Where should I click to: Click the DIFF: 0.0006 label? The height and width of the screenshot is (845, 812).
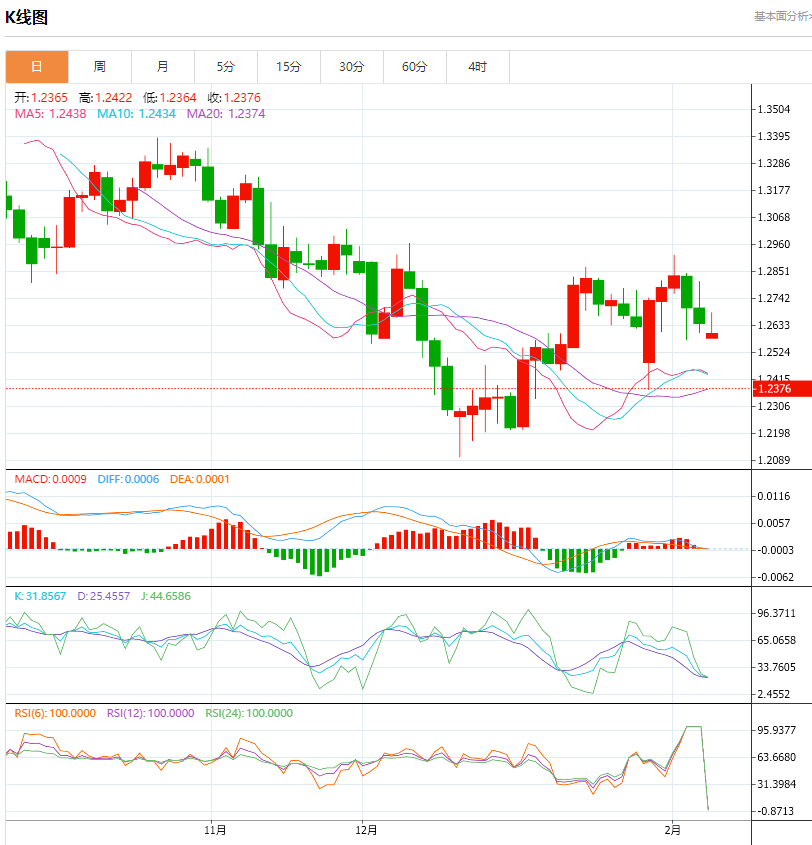click(128, 479)
